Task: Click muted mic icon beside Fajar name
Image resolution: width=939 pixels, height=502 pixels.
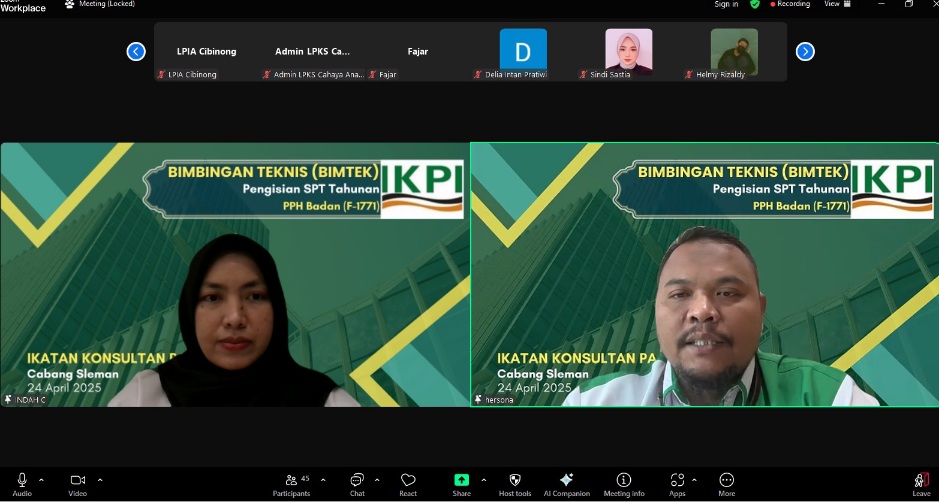Action: coord(372,75)
